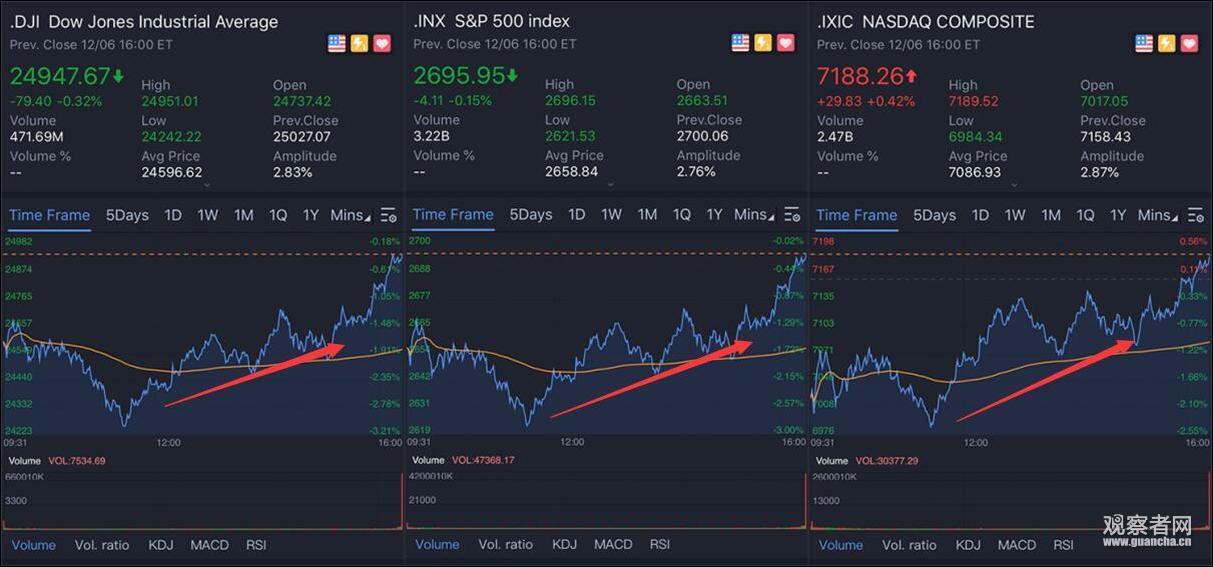
Task: Expand more stats chevron below NASDAQ Avg Price
Action: click(x=1015, y=185)
